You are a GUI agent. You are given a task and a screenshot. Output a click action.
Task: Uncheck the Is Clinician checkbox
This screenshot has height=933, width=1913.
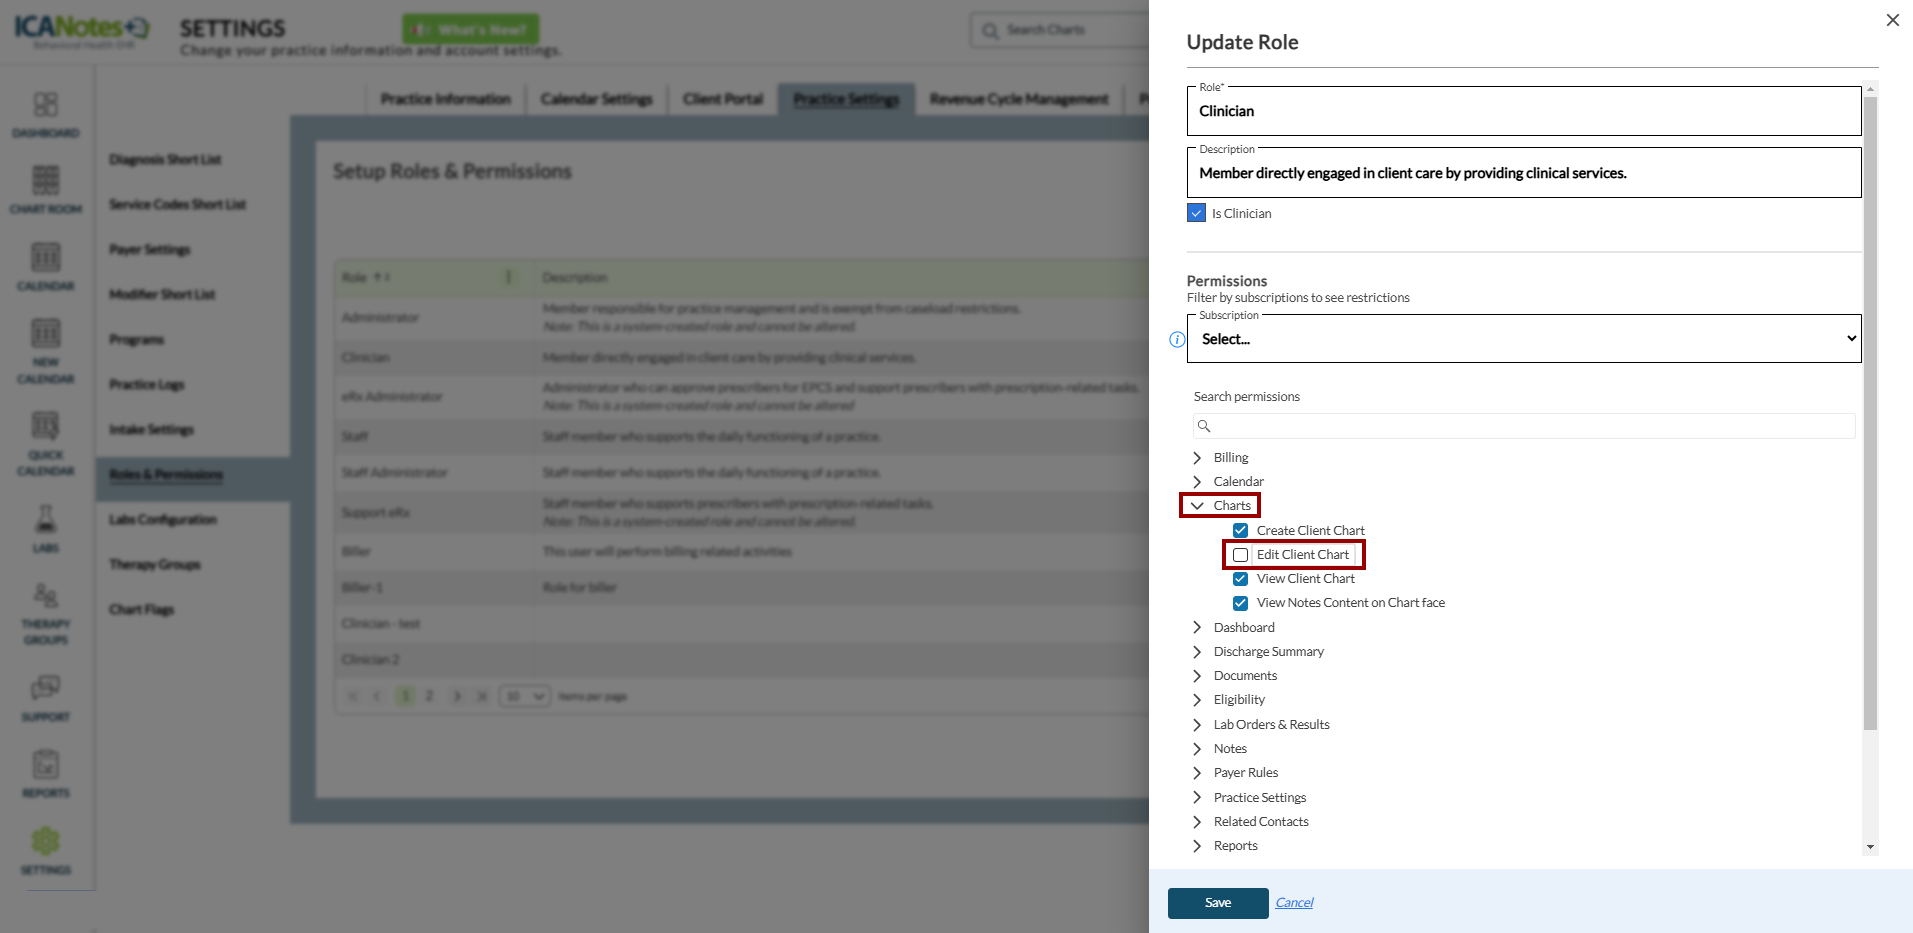pos(1197,213)
